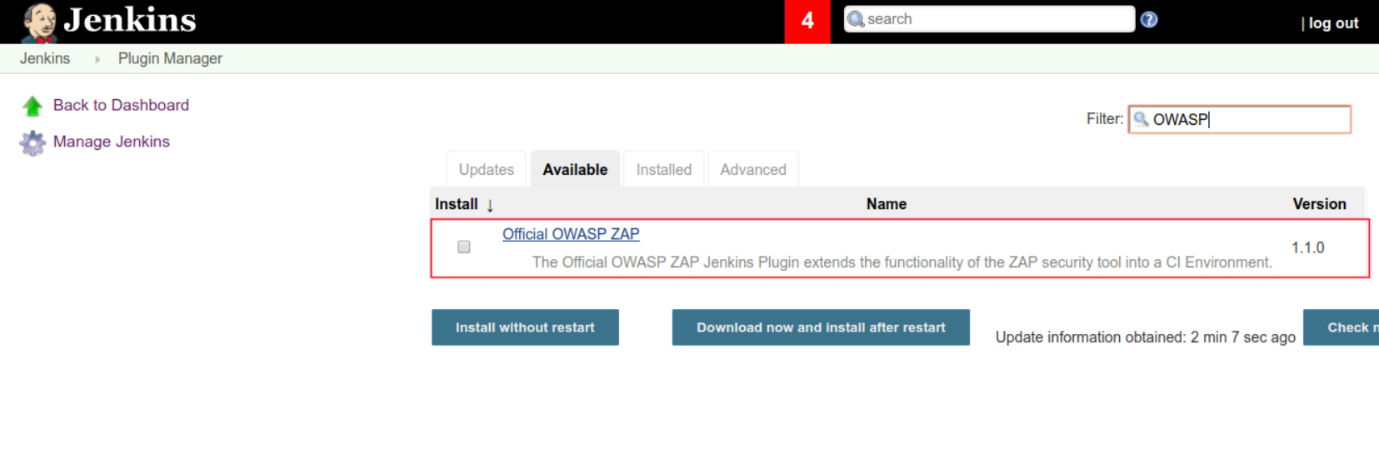Click the green Back to Dashboard arrow icon
Viewport: 1379px width, 474px height.
tap(33, 106)
